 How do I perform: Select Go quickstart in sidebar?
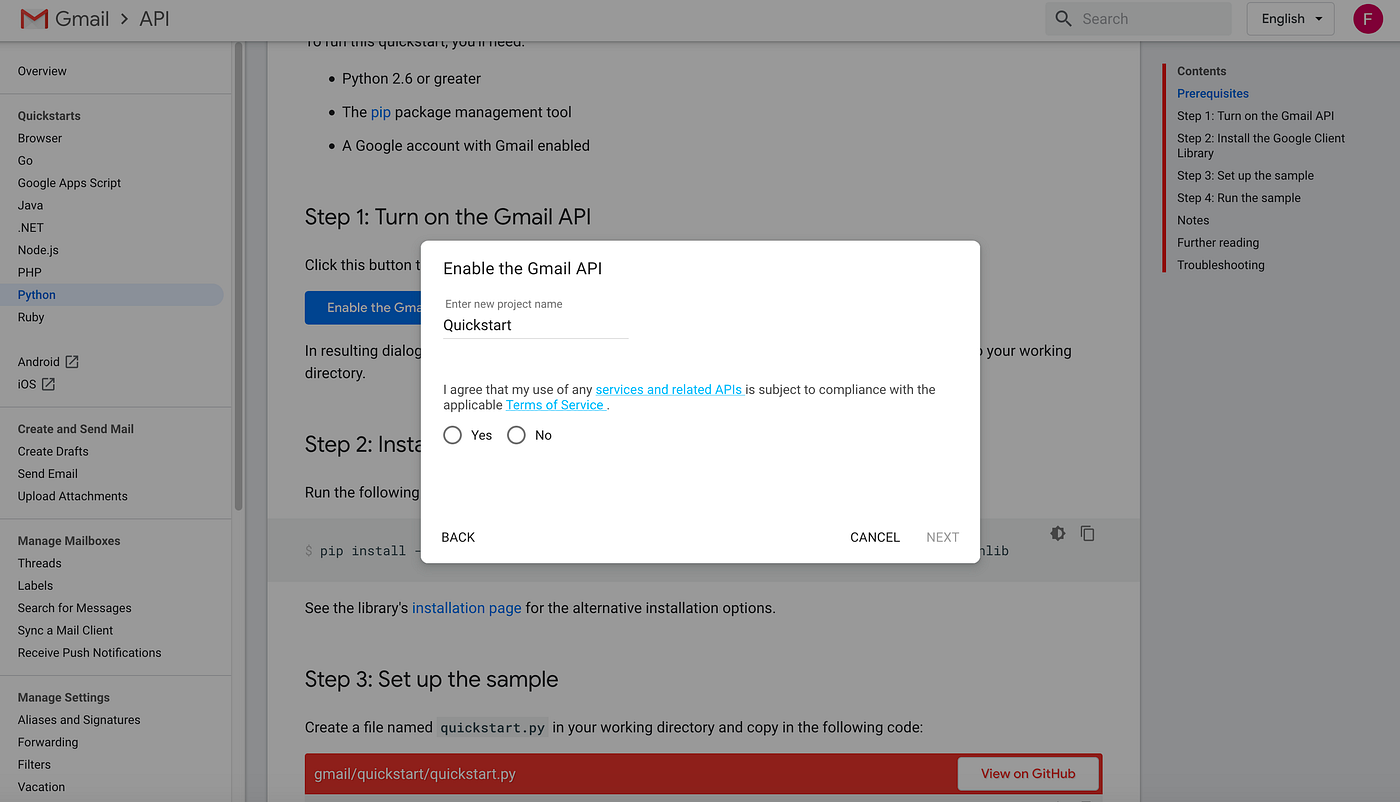pos(25,160)
